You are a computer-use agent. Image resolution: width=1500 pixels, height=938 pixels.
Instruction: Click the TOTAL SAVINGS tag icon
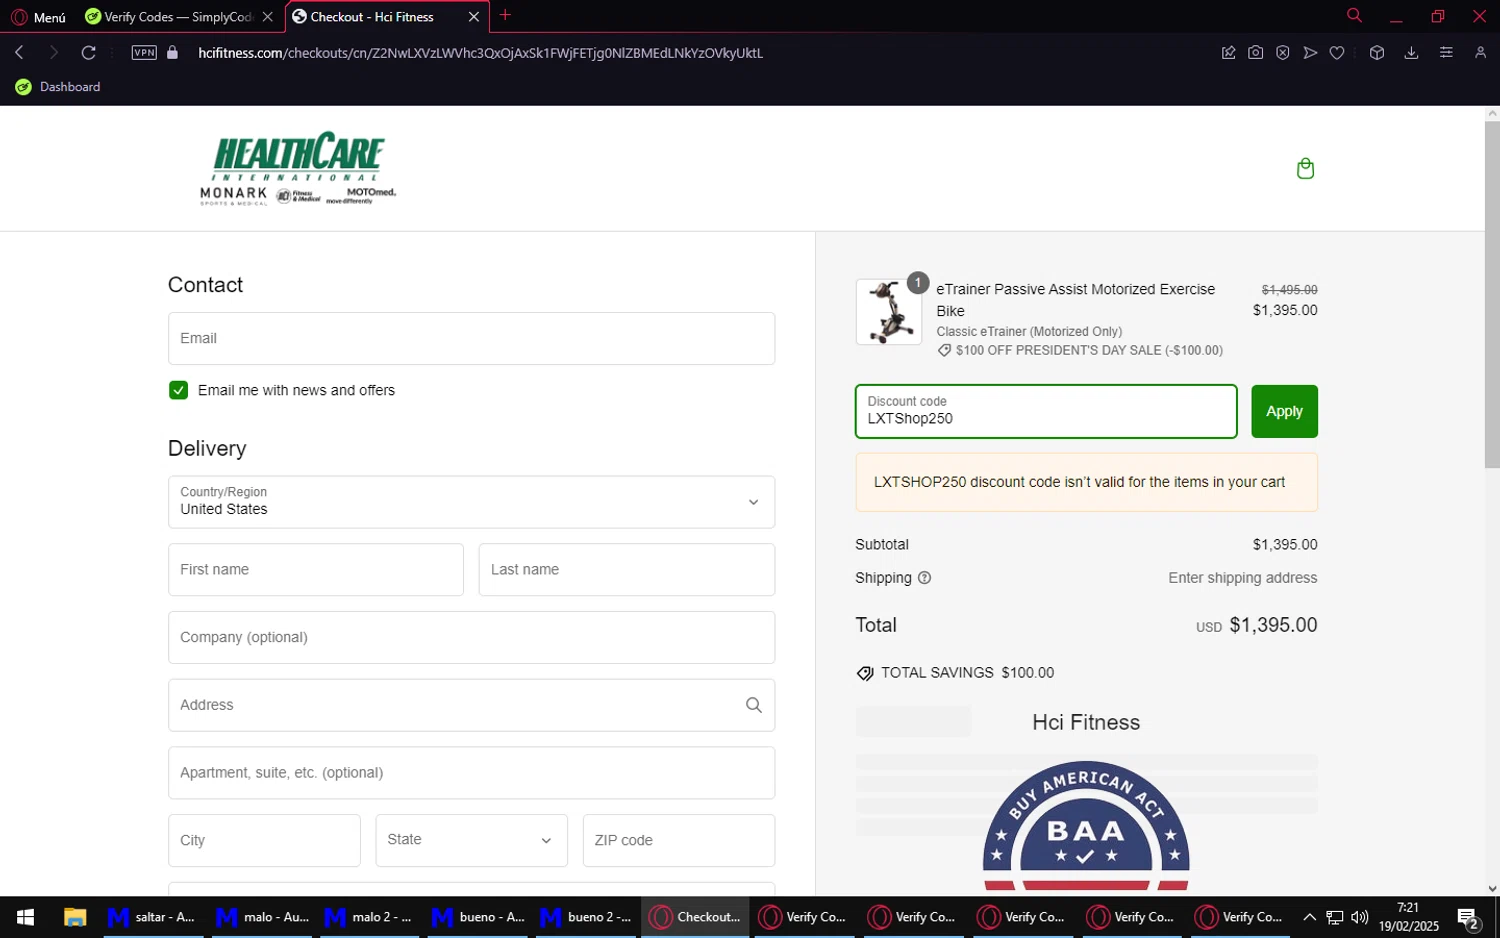[865, 673]
